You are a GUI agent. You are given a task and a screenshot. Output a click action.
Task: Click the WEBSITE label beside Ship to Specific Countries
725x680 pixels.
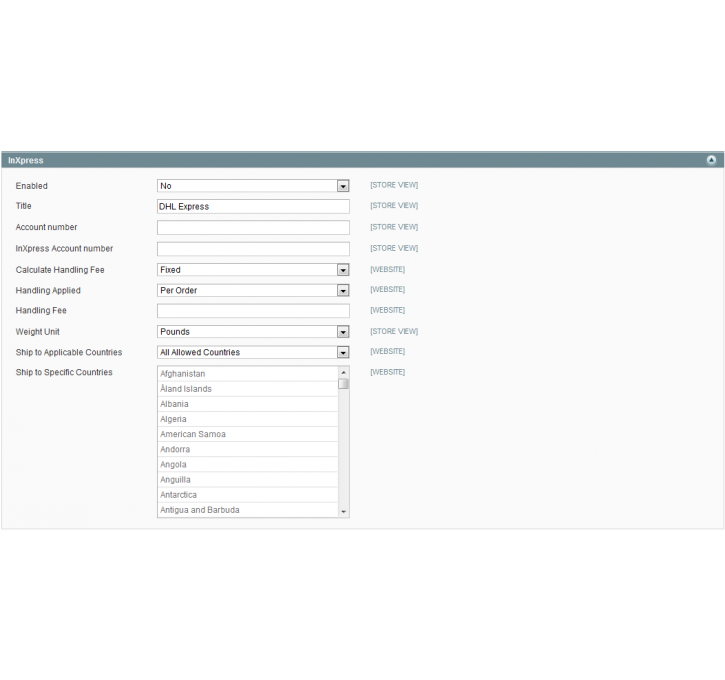[387, 372]
